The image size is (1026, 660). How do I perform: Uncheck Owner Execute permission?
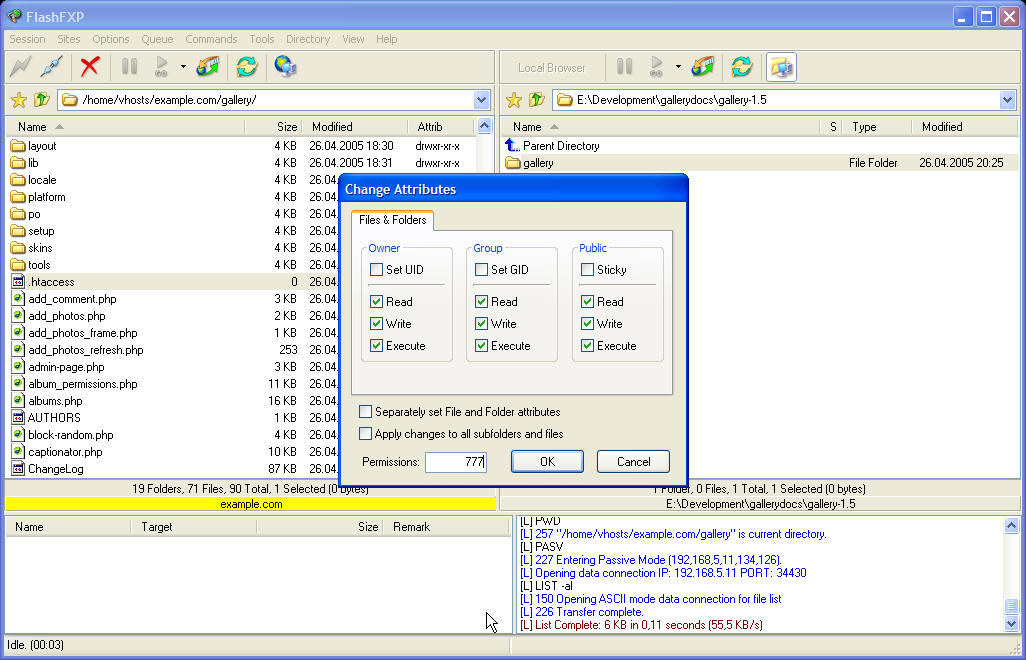(376, 345)
